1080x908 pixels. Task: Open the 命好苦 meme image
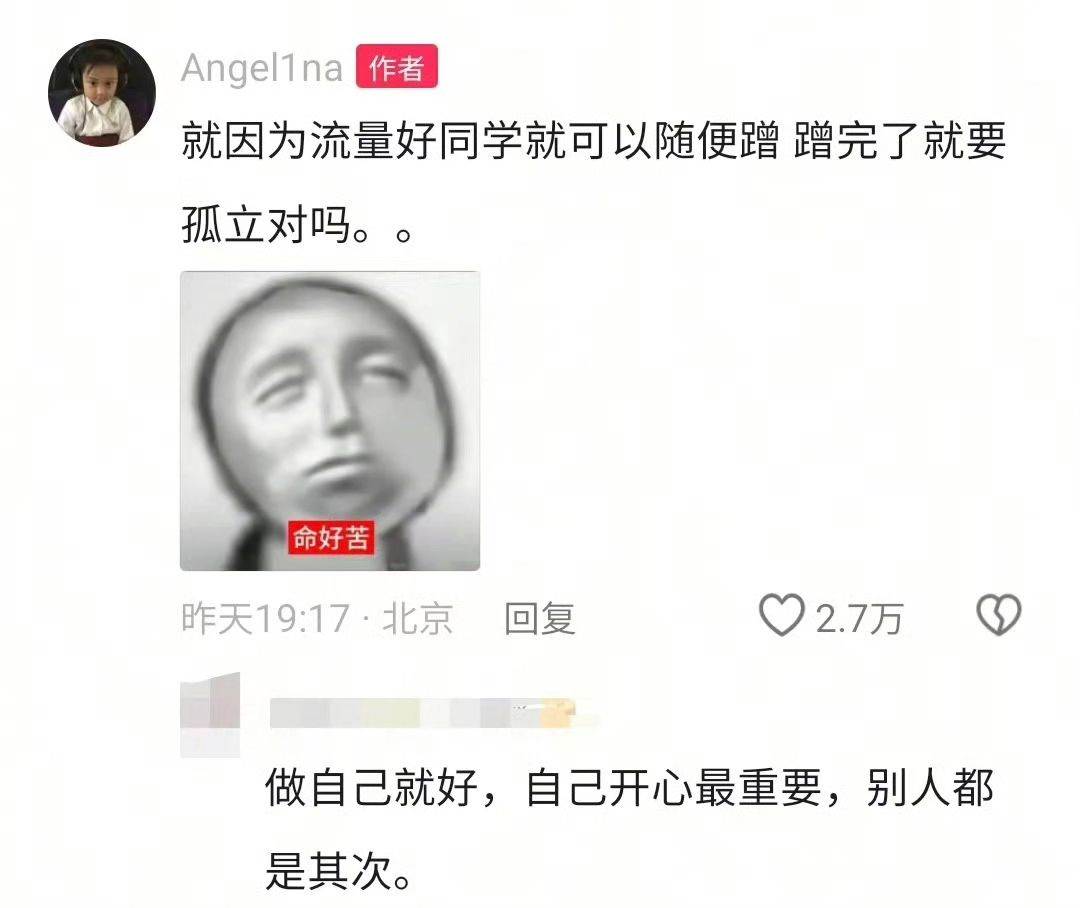(330, 421)
